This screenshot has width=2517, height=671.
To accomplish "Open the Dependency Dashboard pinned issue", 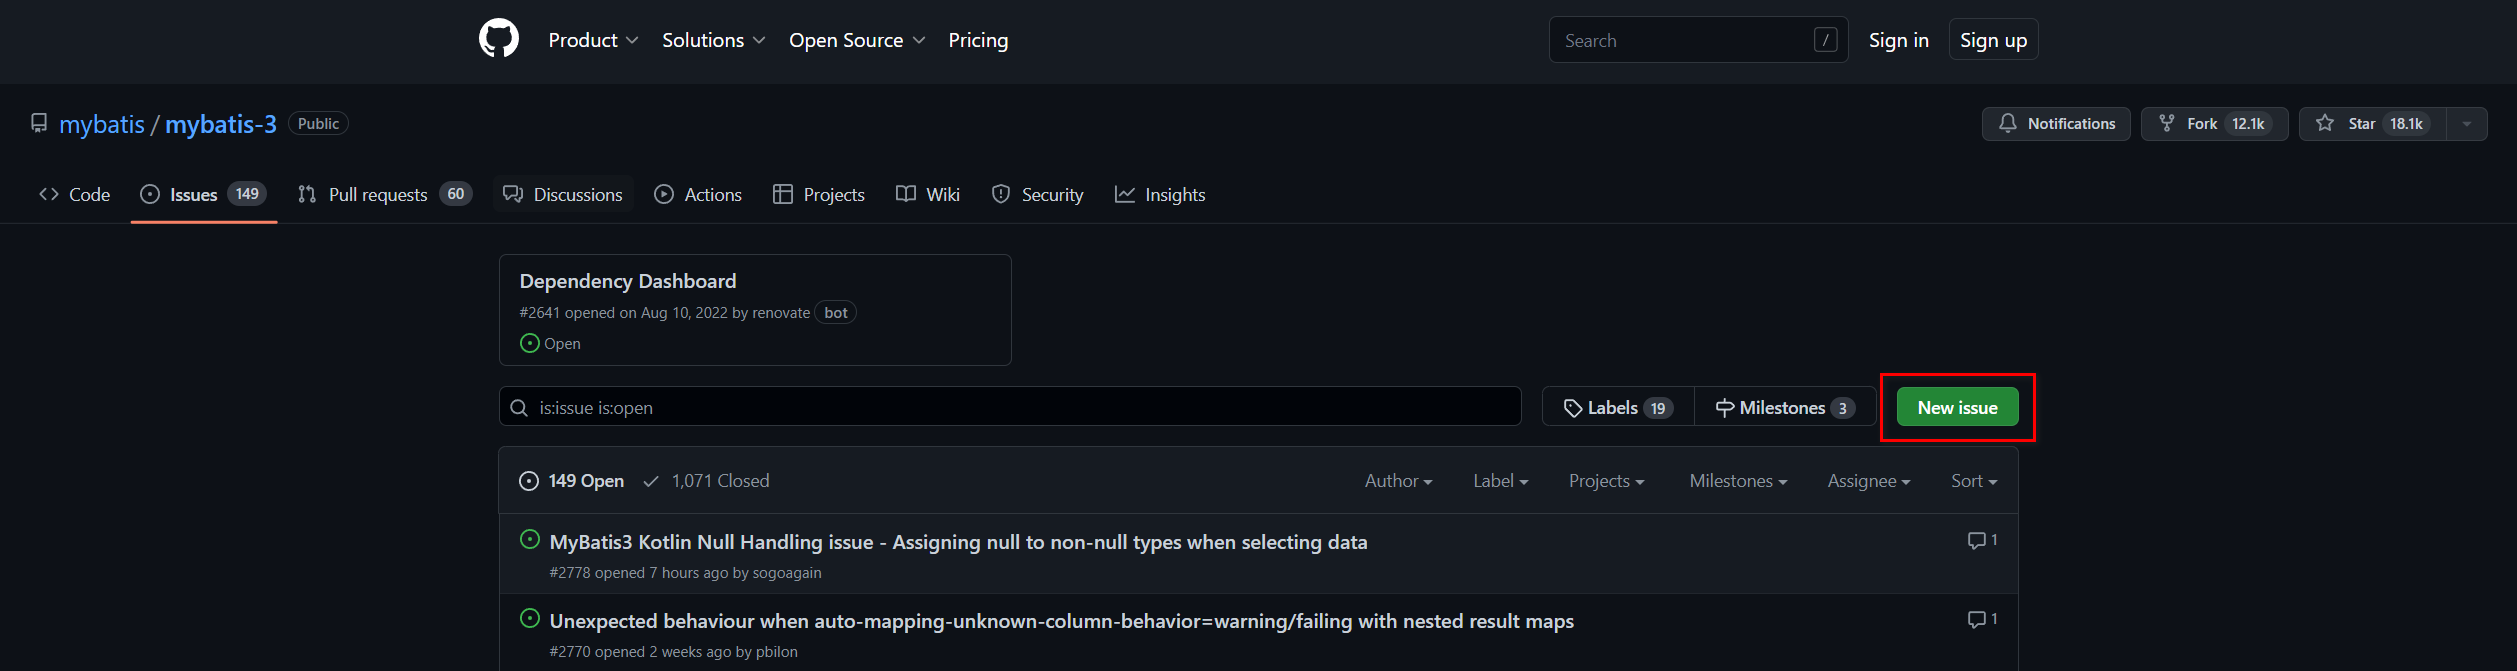I will click(x=628, y=281).
